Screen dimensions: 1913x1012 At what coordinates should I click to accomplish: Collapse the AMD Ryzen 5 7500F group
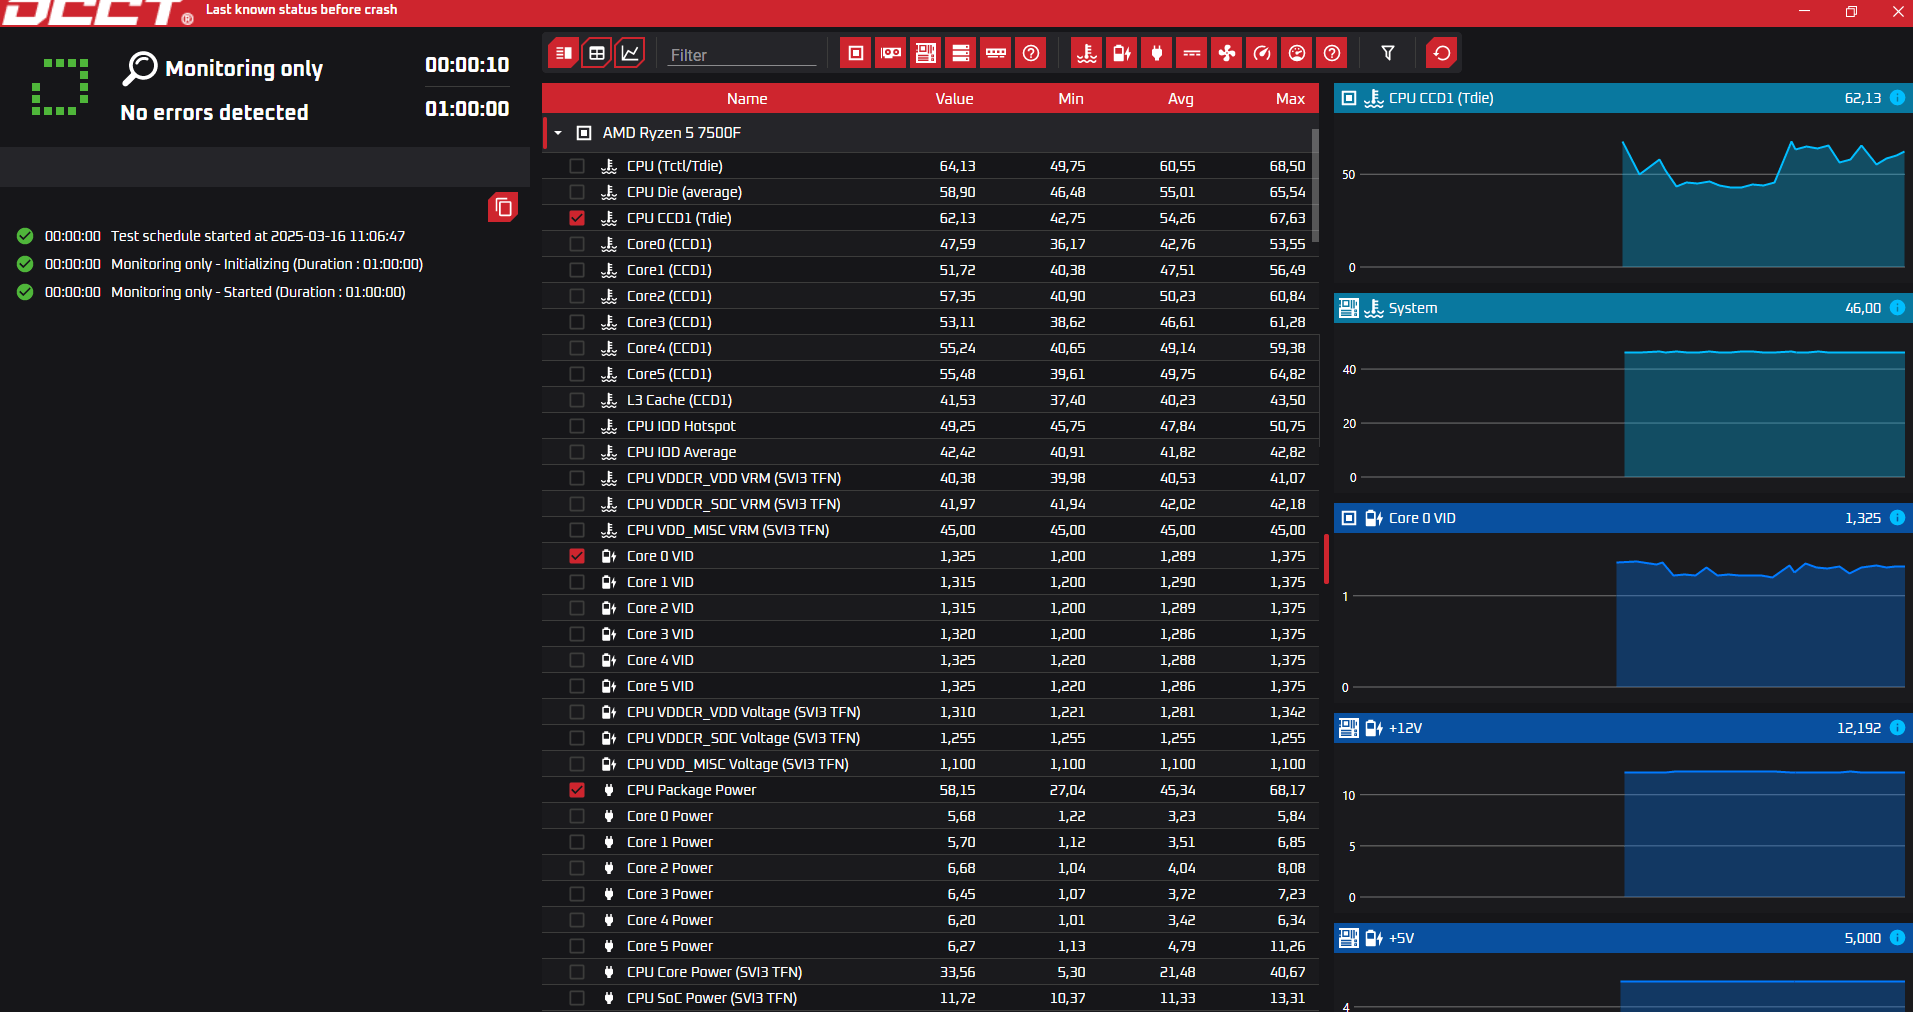(x=558, y=133)
